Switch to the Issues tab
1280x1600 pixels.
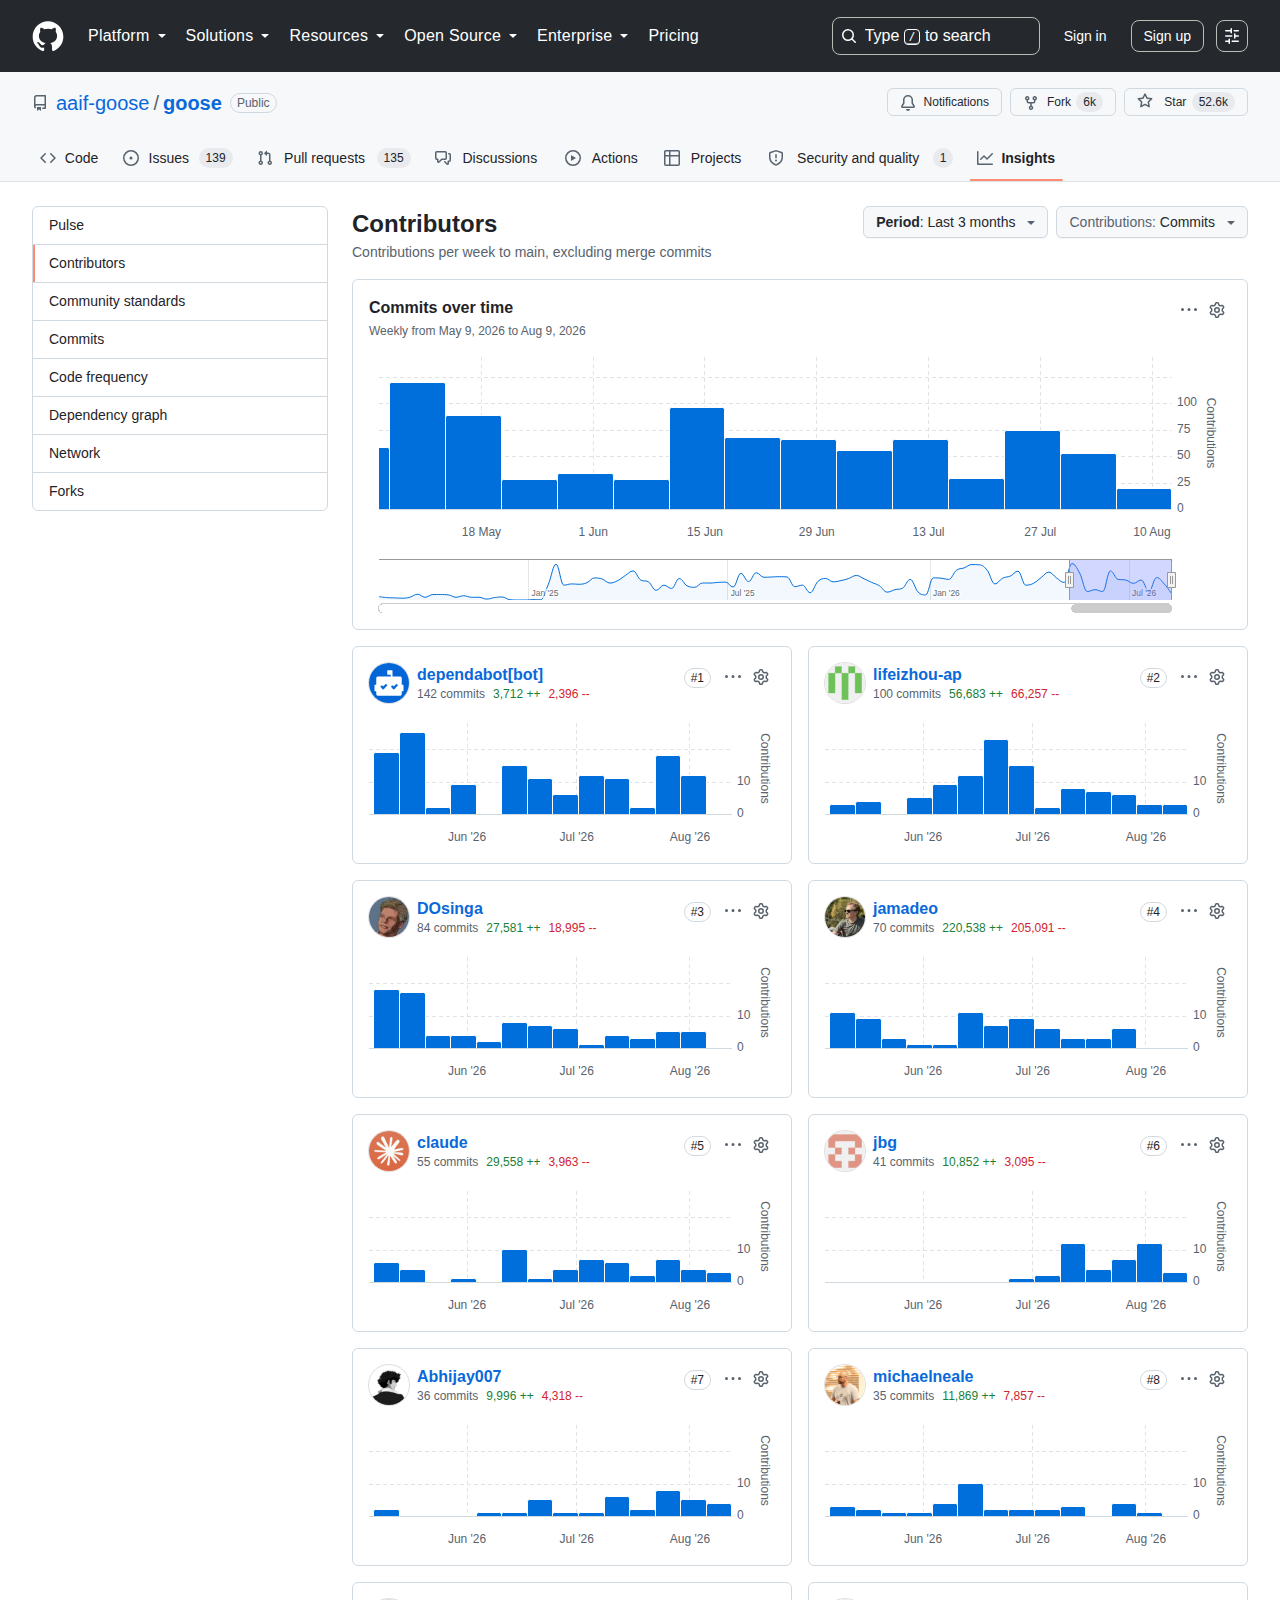click(x=177, y=158)
